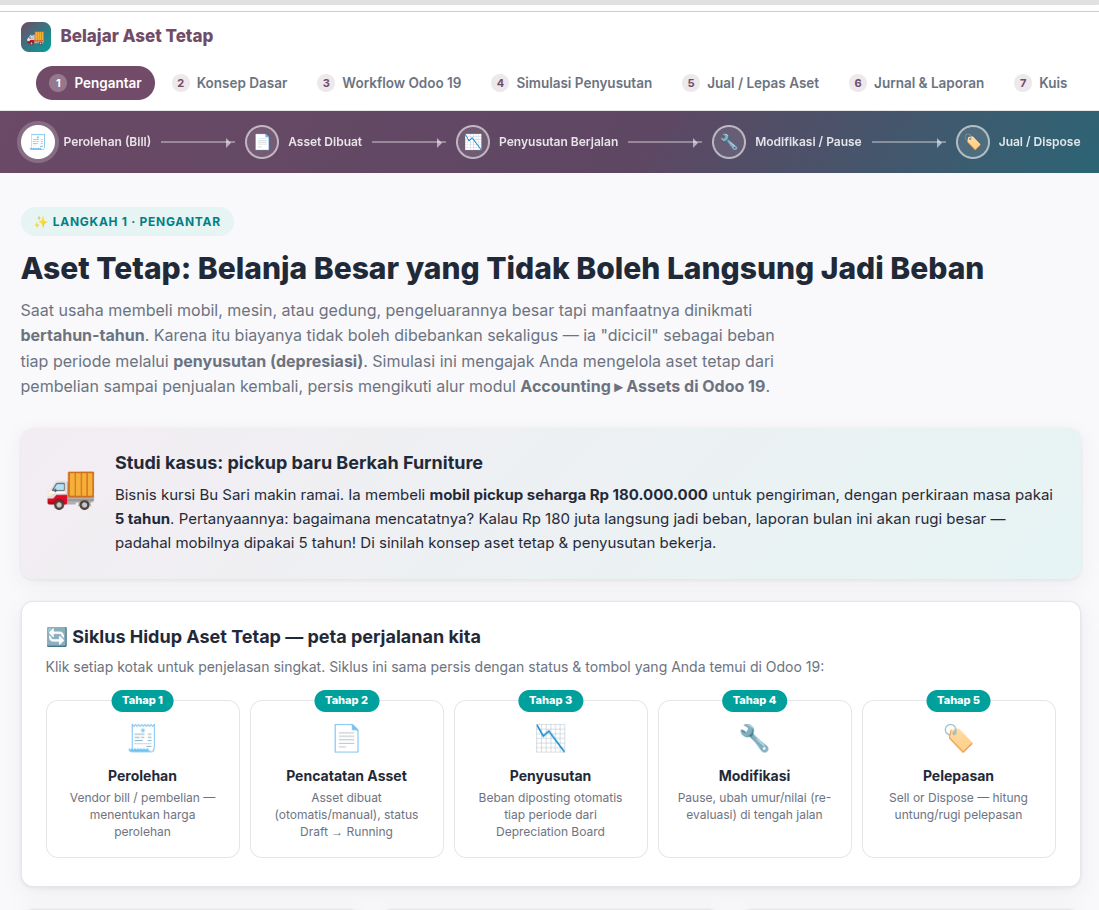1099x910 pixels.
Task: Click the Perolehan (Bill) banner label
Action: tap(107, 142)
